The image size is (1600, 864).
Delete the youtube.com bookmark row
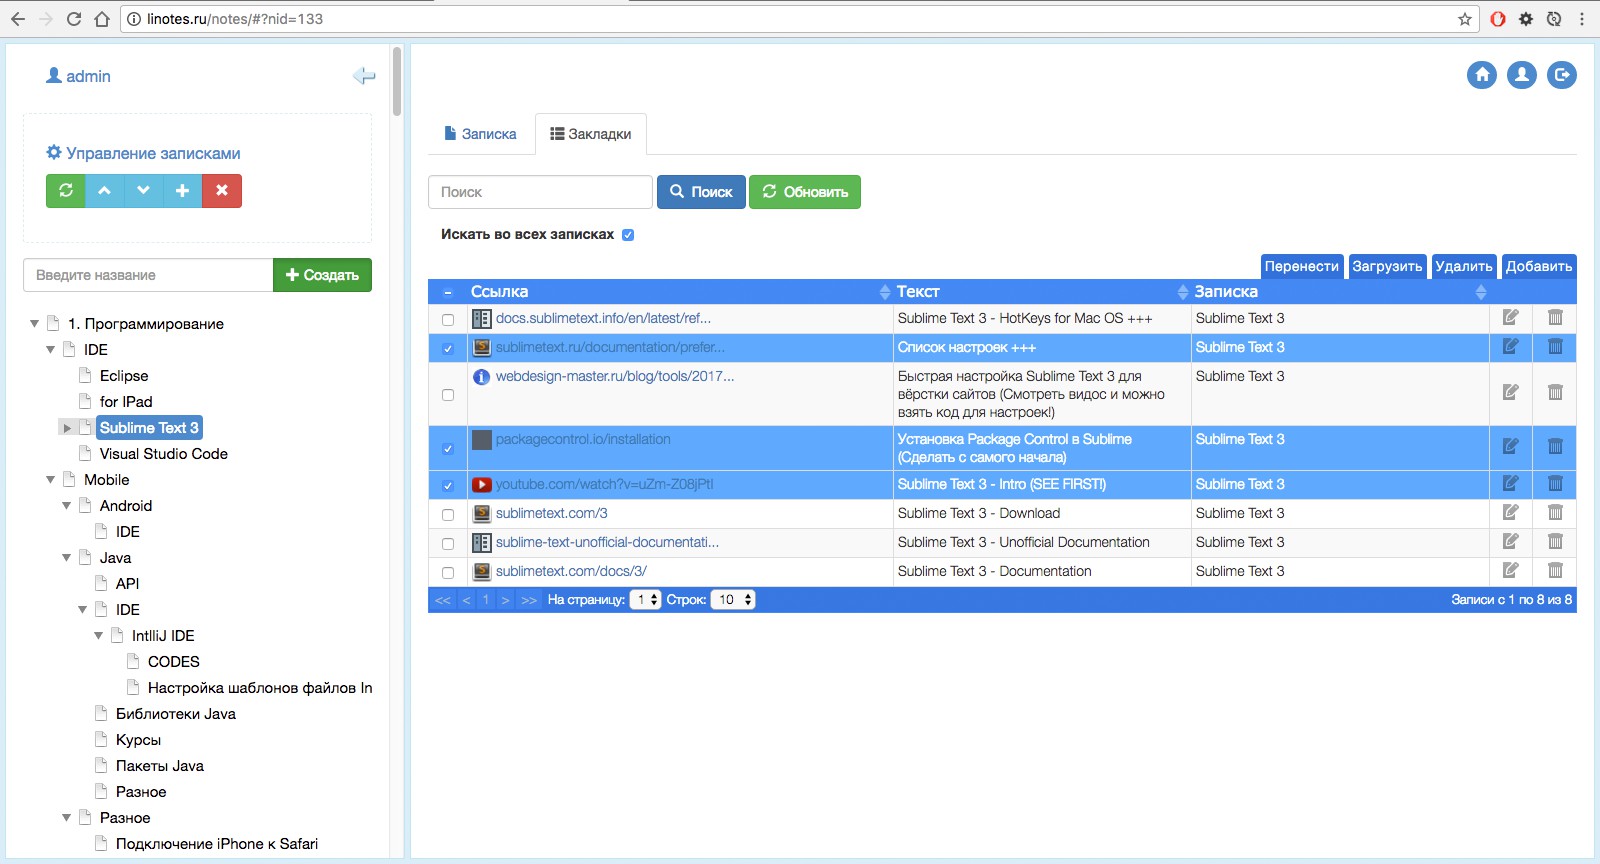[1555, 484]
